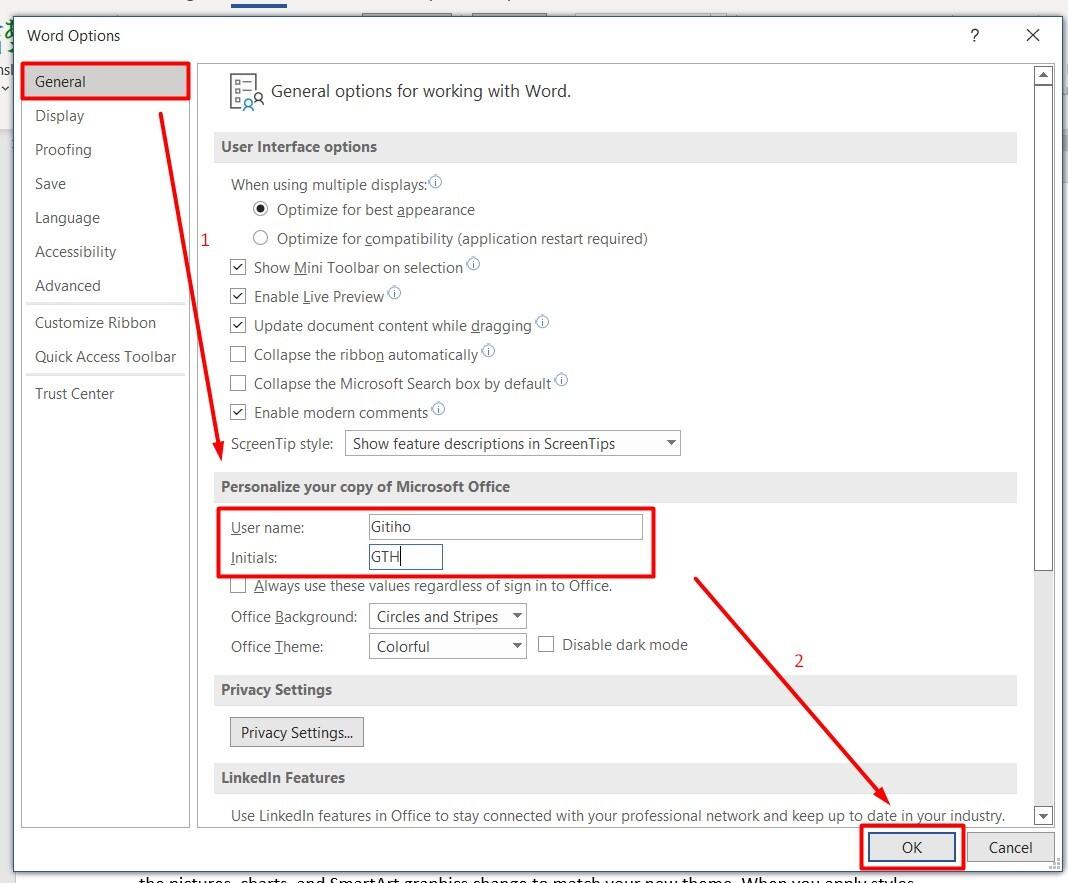
Task: Tick Disable dark mode checkbox
Action: click(x=546, y=644)
